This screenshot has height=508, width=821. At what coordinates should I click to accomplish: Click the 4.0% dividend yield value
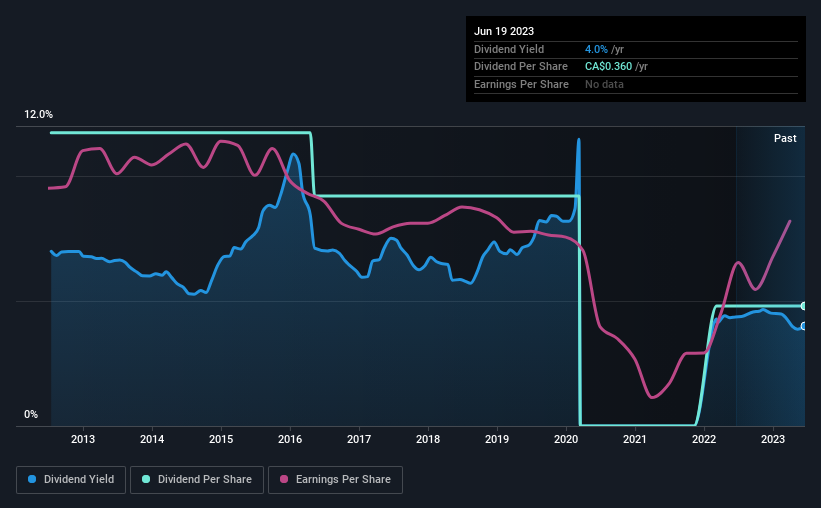596,49
